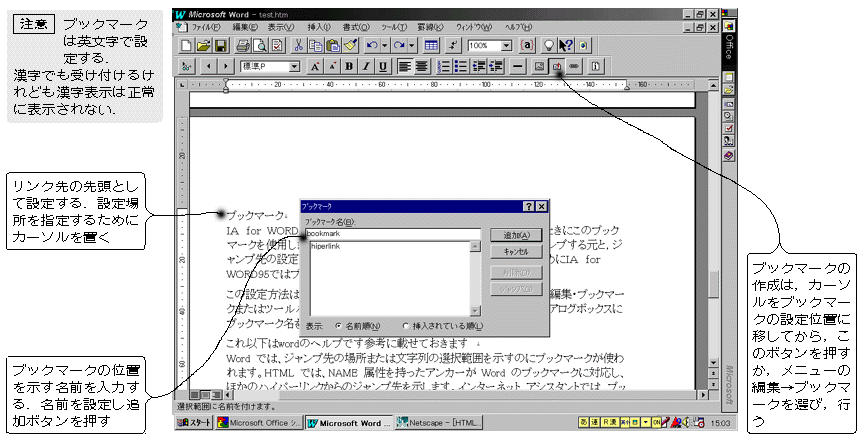Click the decrease indent icon
Screen dimensions: 865x441
point(478,67)
